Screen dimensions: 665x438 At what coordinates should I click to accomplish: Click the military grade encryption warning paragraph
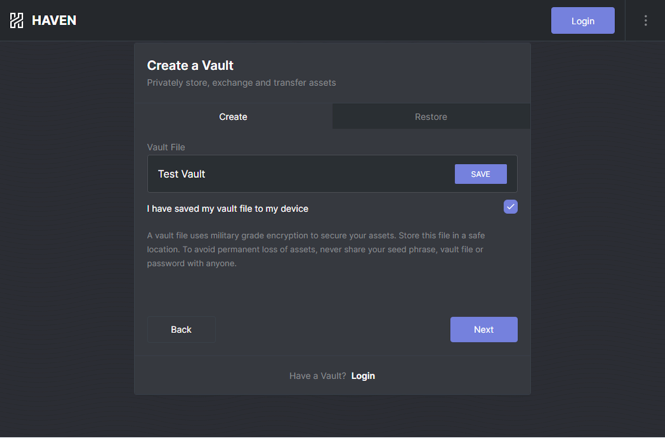click(316, 249)
